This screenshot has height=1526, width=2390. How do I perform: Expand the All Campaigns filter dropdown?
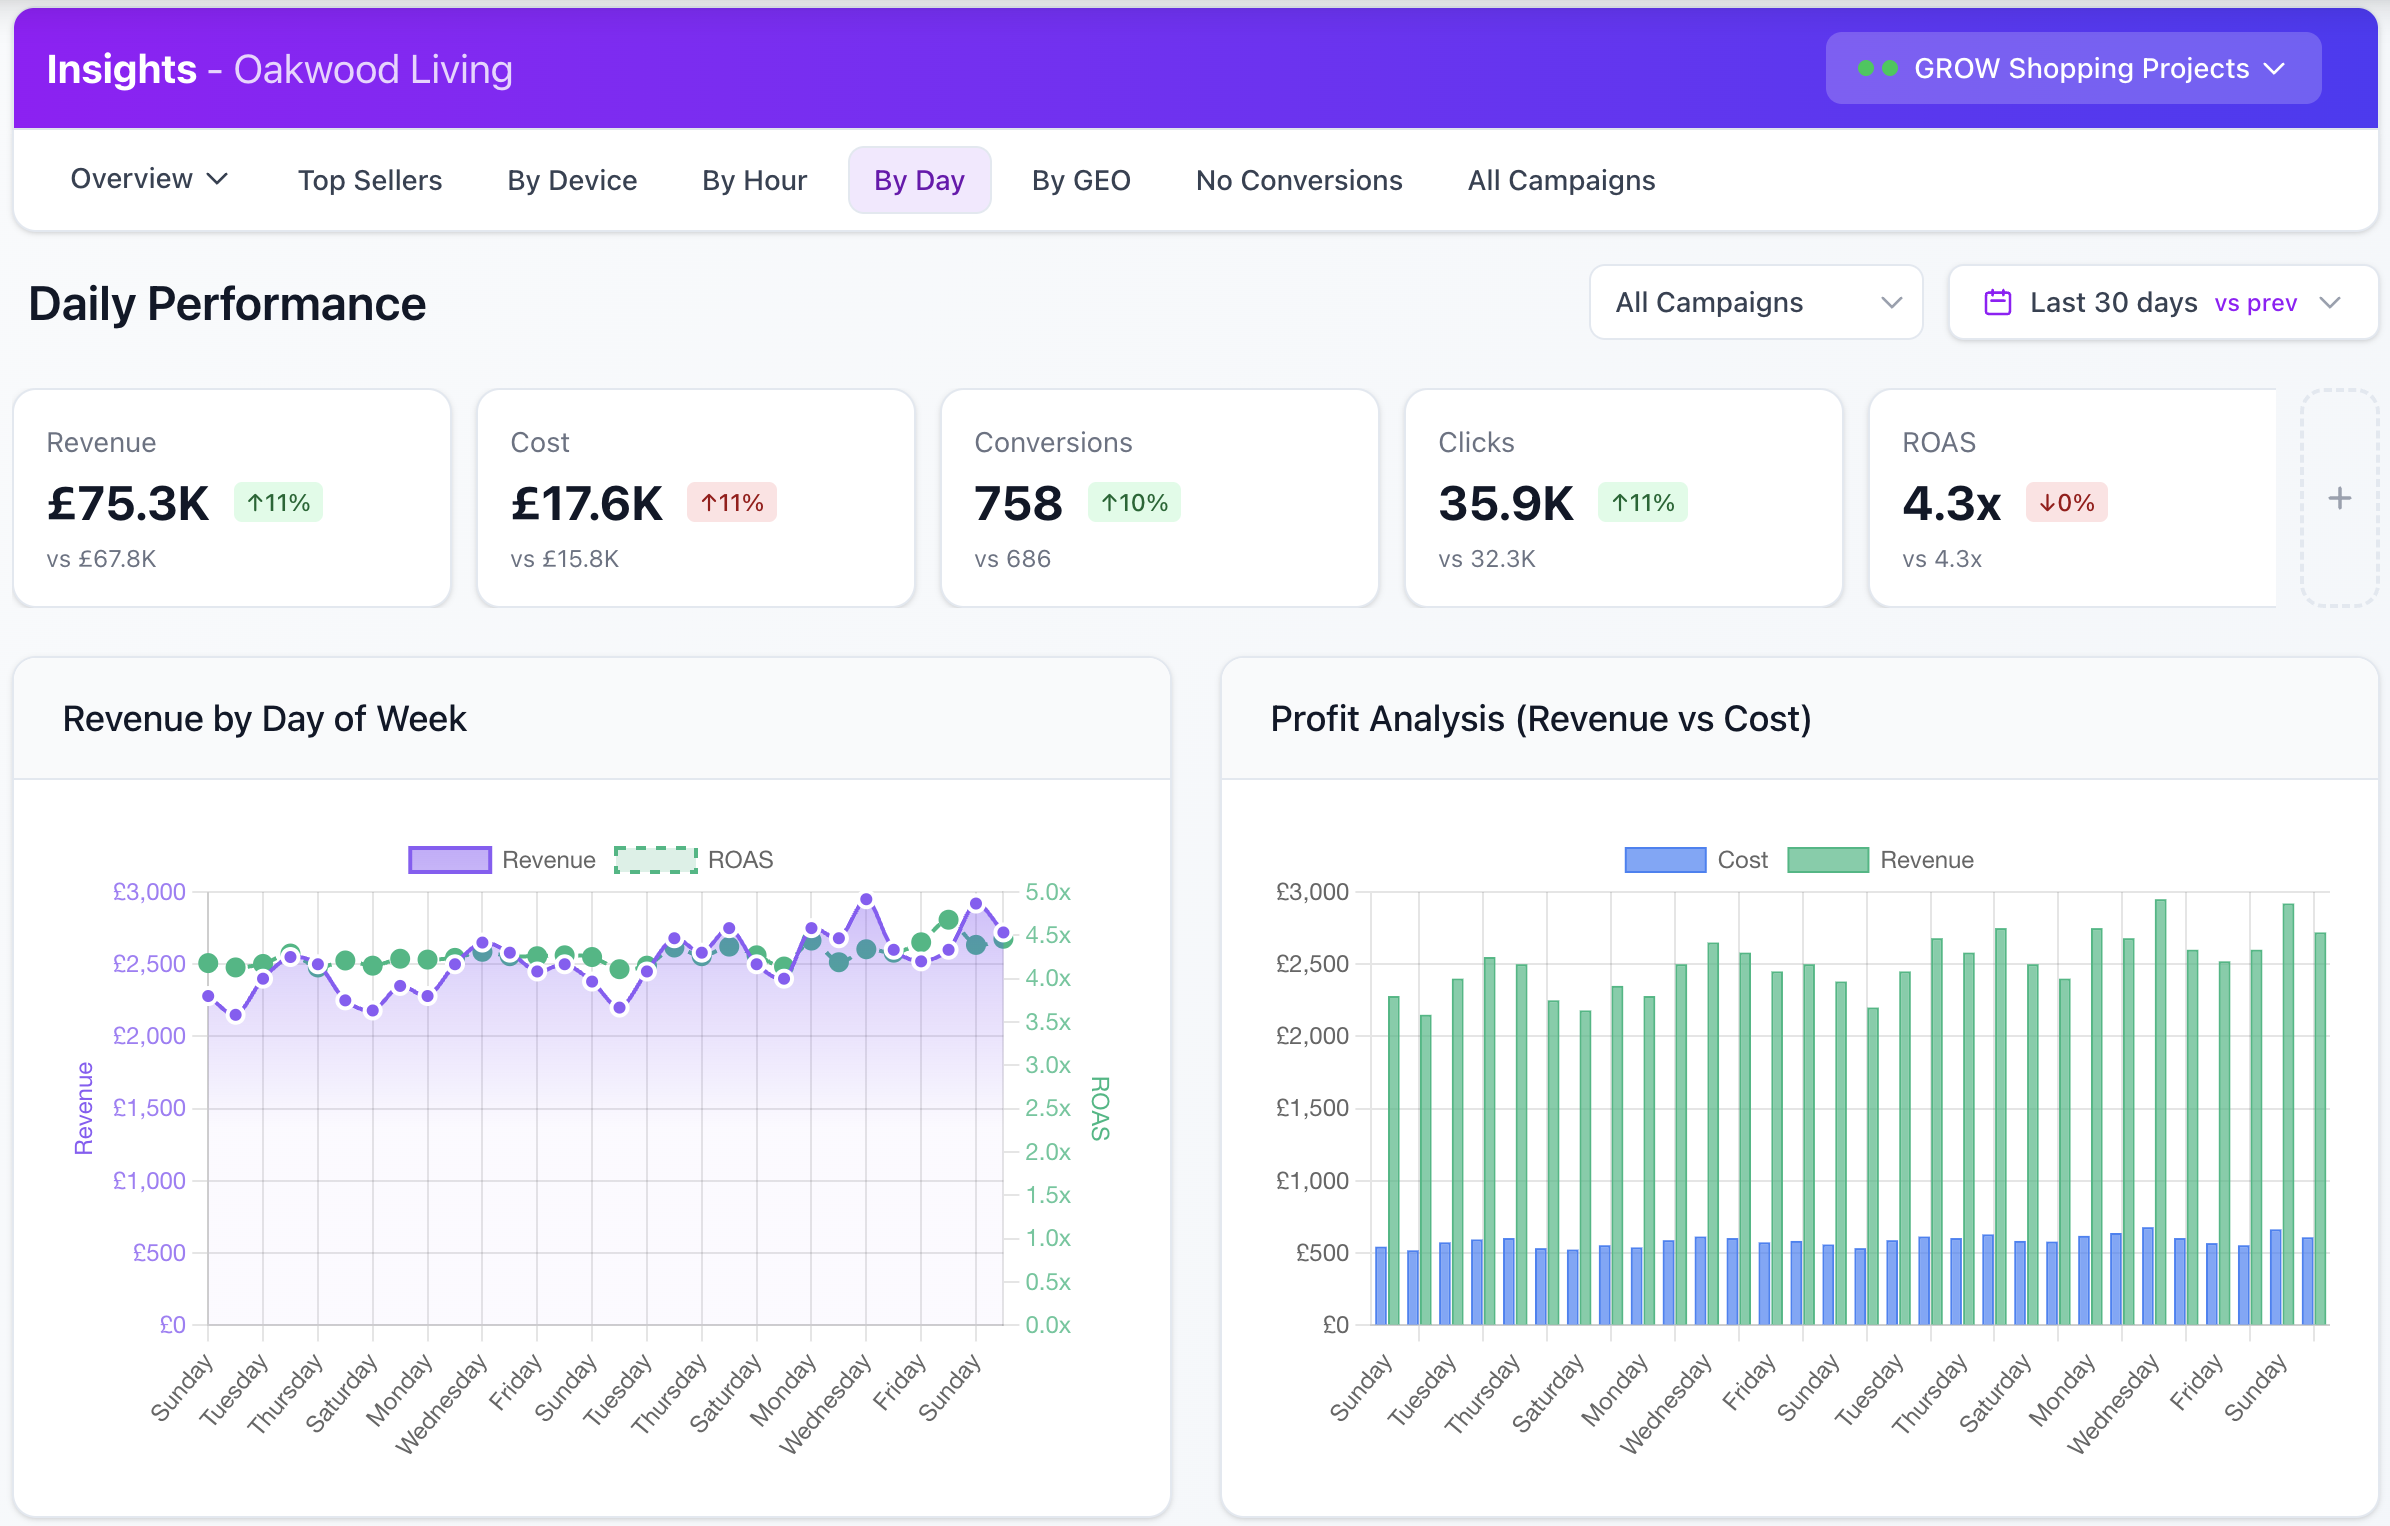(1755, 302)
